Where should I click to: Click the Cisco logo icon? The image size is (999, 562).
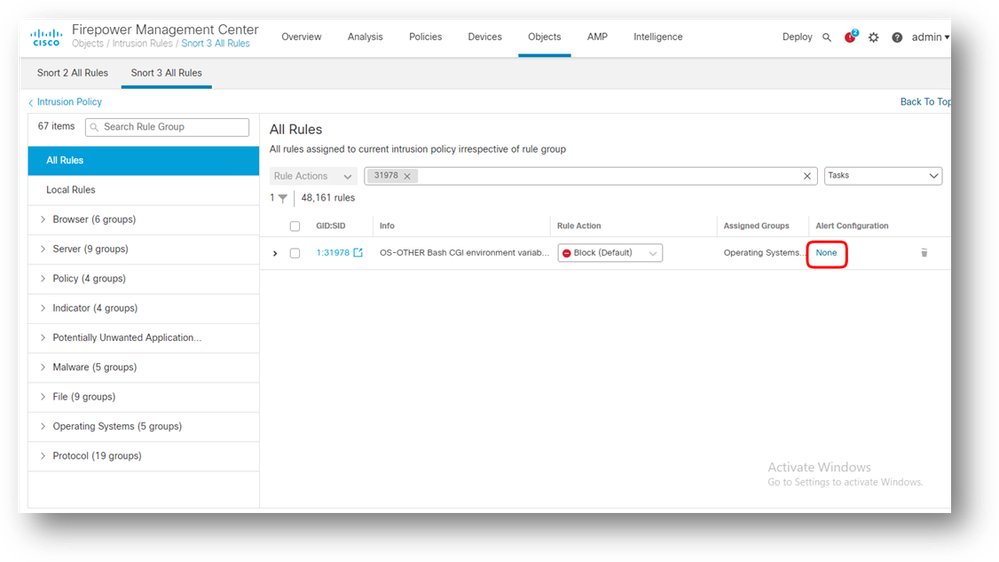click(47, 38)
